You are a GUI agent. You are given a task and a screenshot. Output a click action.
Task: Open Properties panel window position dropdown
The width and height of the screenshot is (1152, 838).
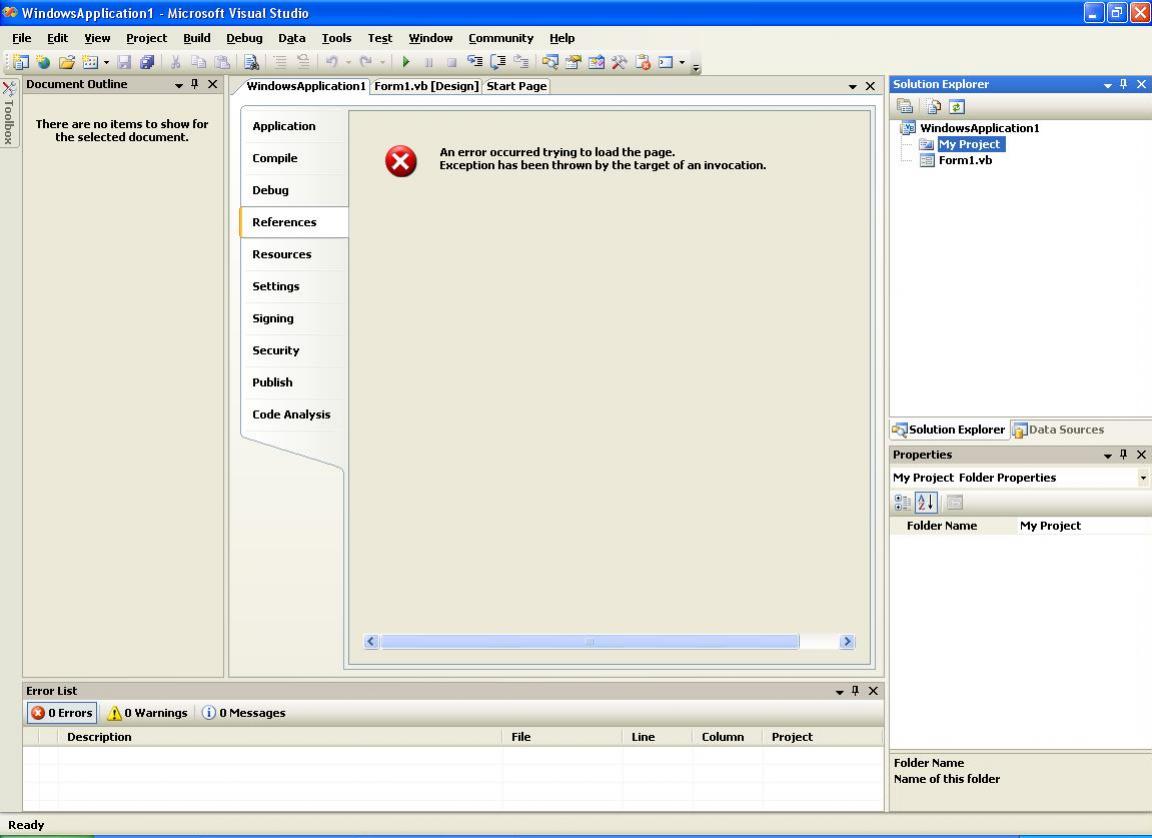[1107, 455]
